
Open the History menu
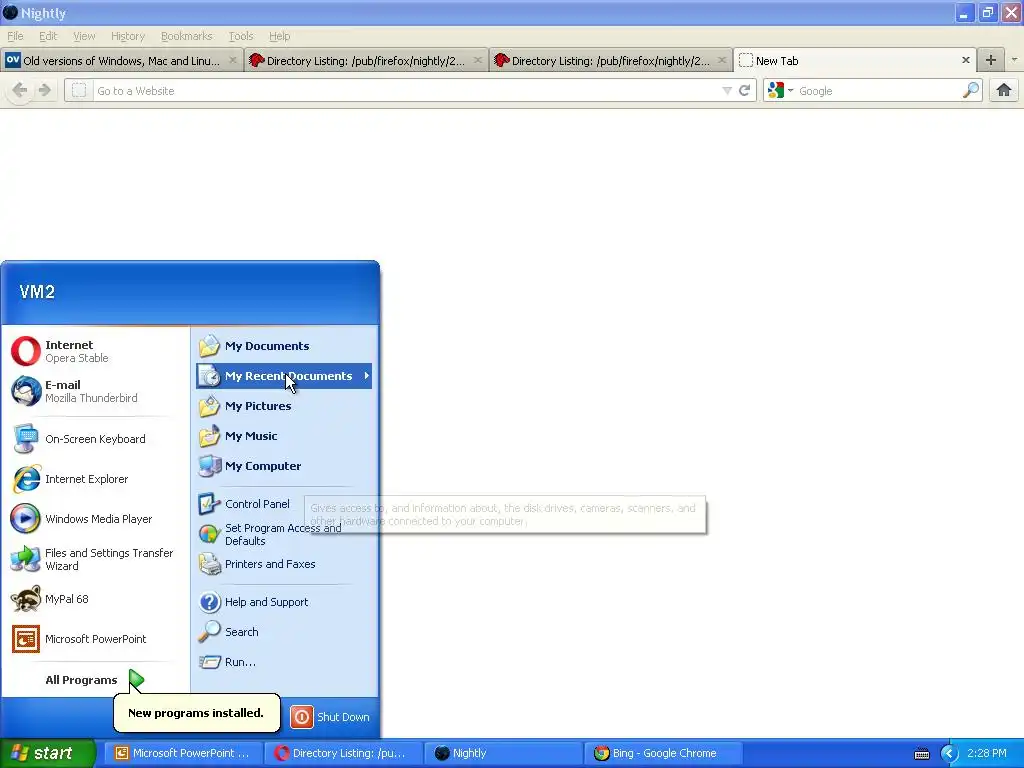[x=127, y=36]
